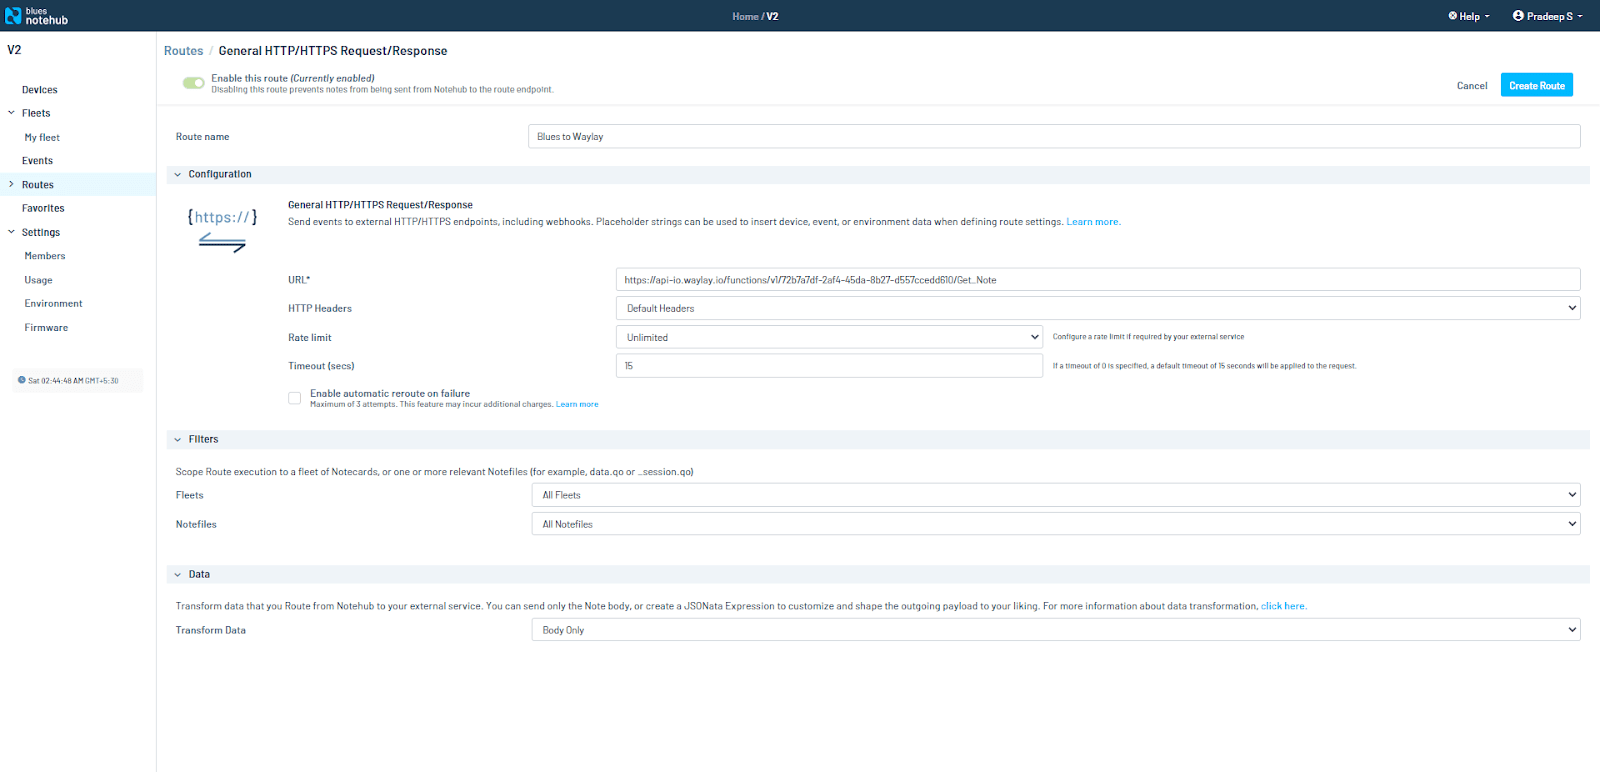Click the https route type icon
The image size is (1600, 772).
click(222, 229)
